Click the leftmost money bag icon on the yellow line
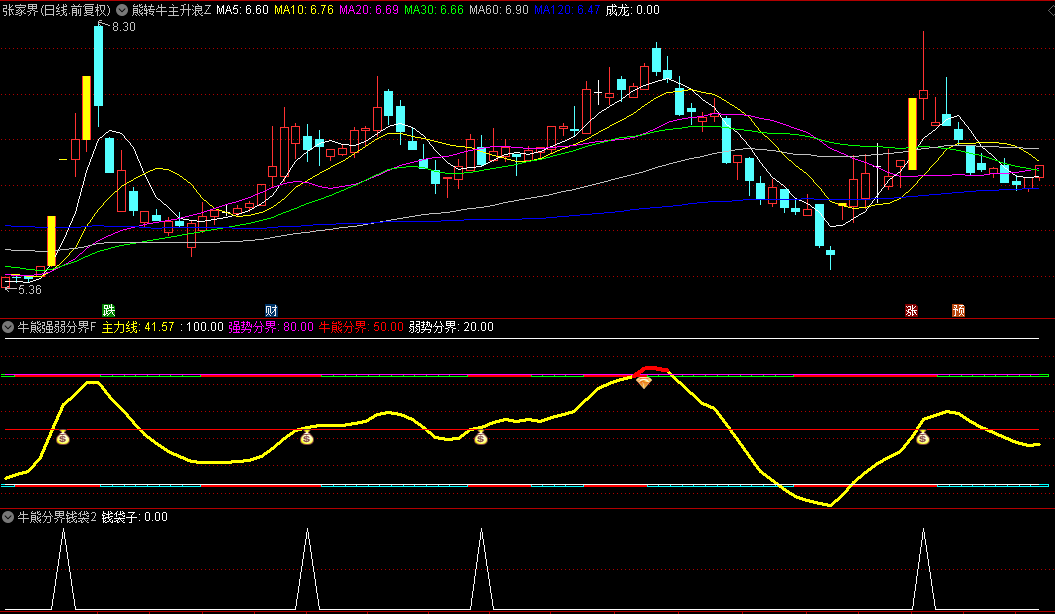 click(x=62, y=437)
